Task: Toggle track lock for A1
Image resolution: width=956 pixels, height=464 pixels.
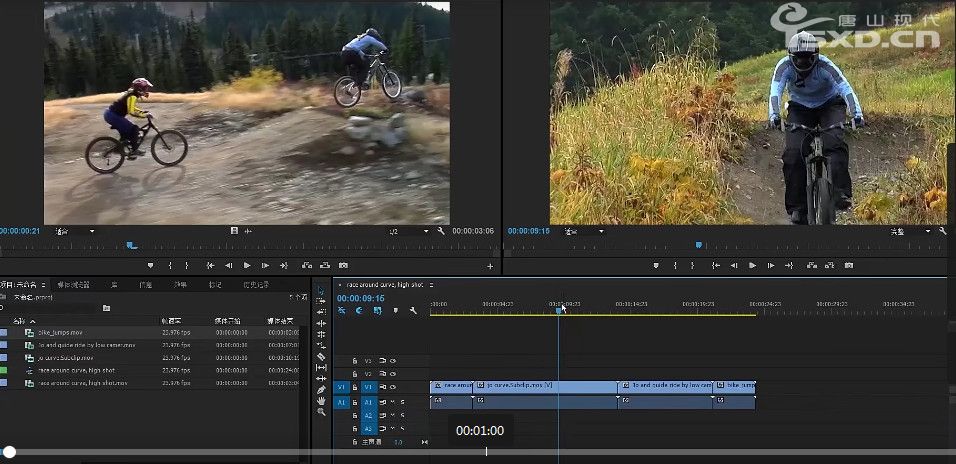Action: click(x=355, y=402)
